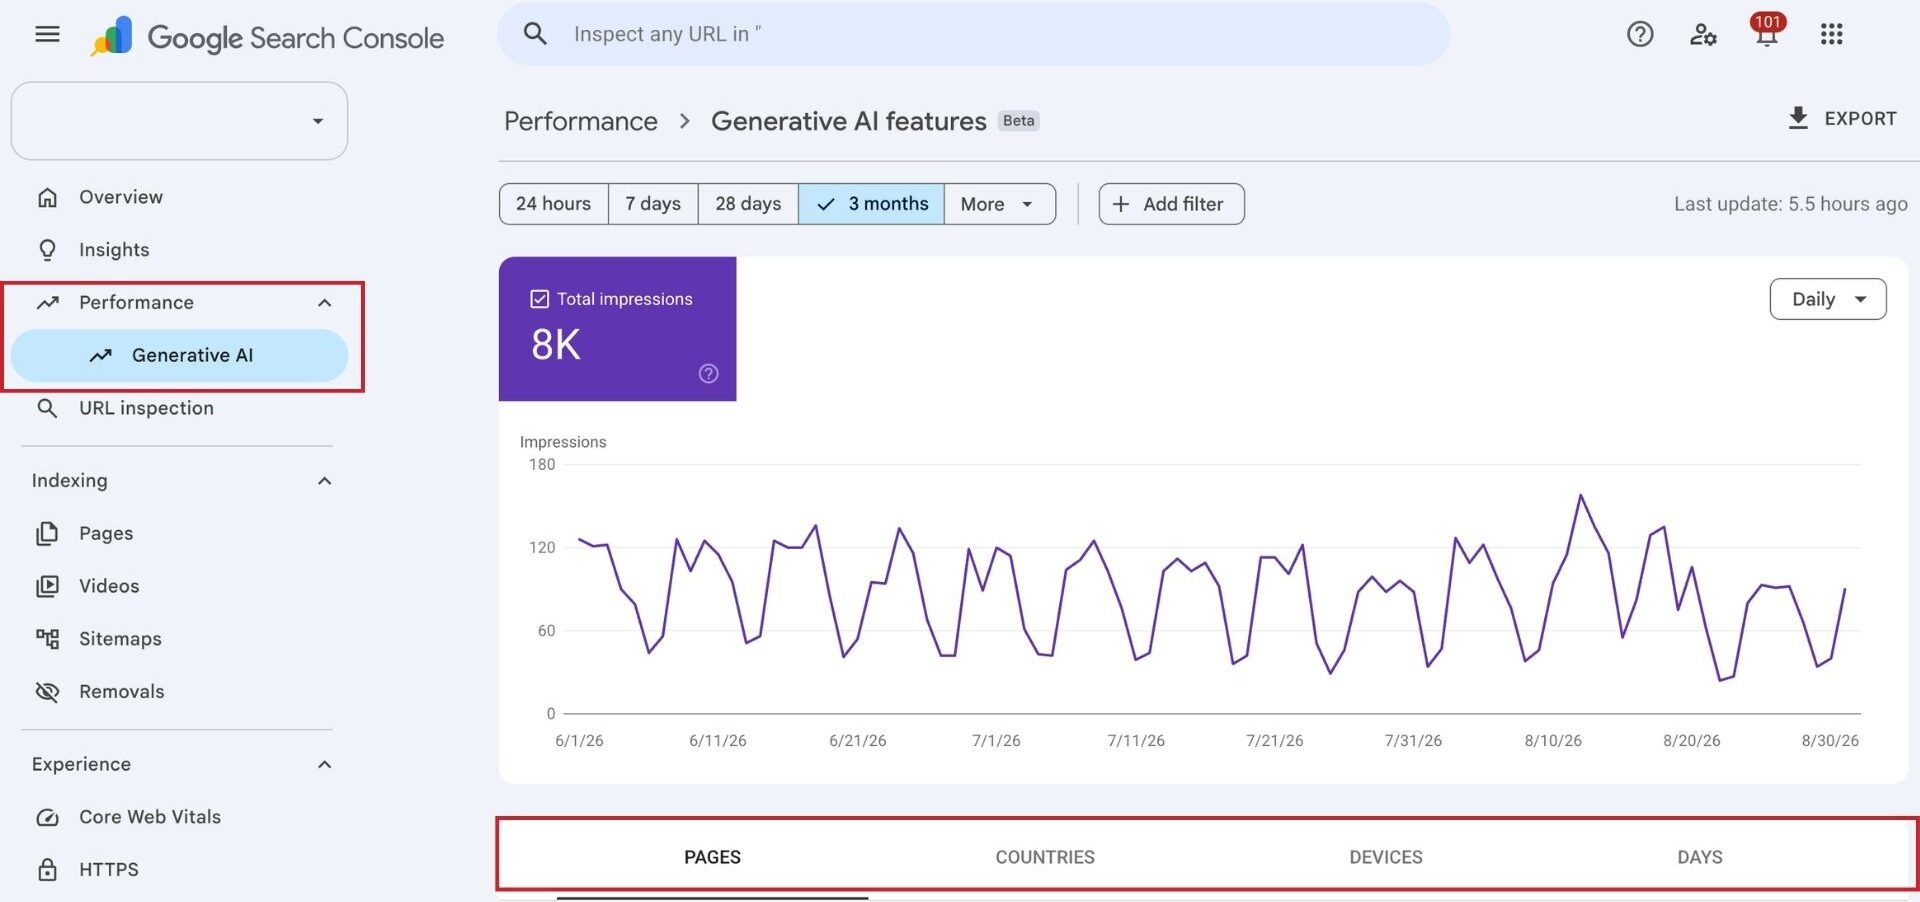The image size is (1920, 902).
Task: Click the Last update: 5.5 hours ago text
Action: (1790, 204)
